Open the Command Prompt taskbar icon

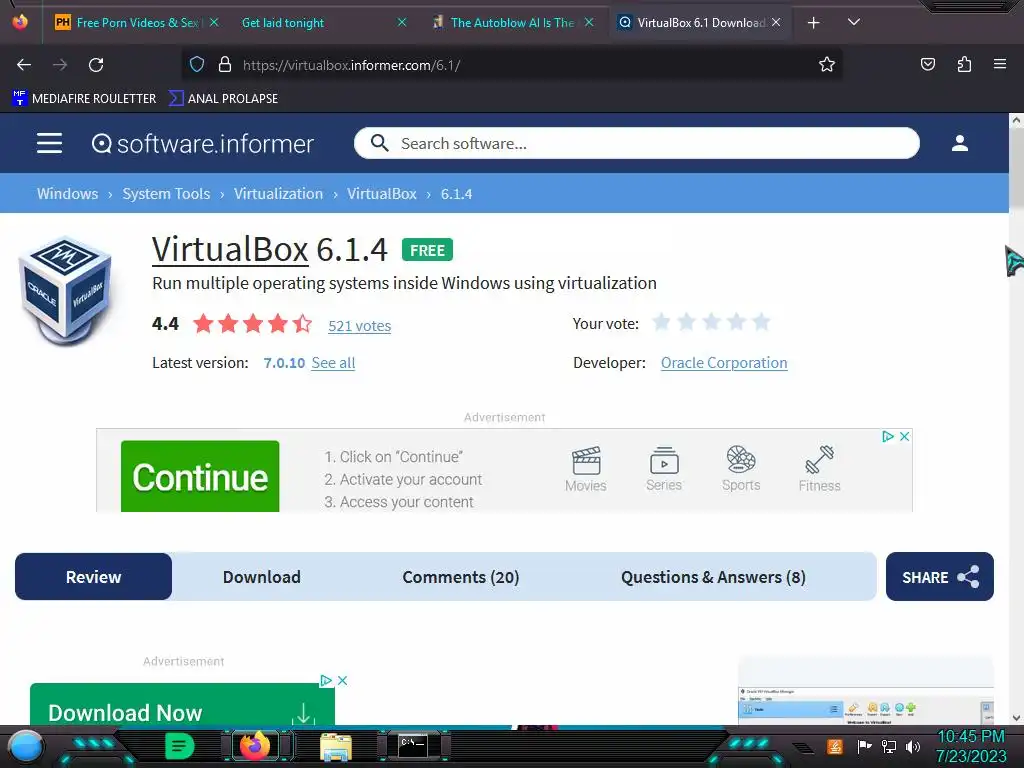pos(413,746)
